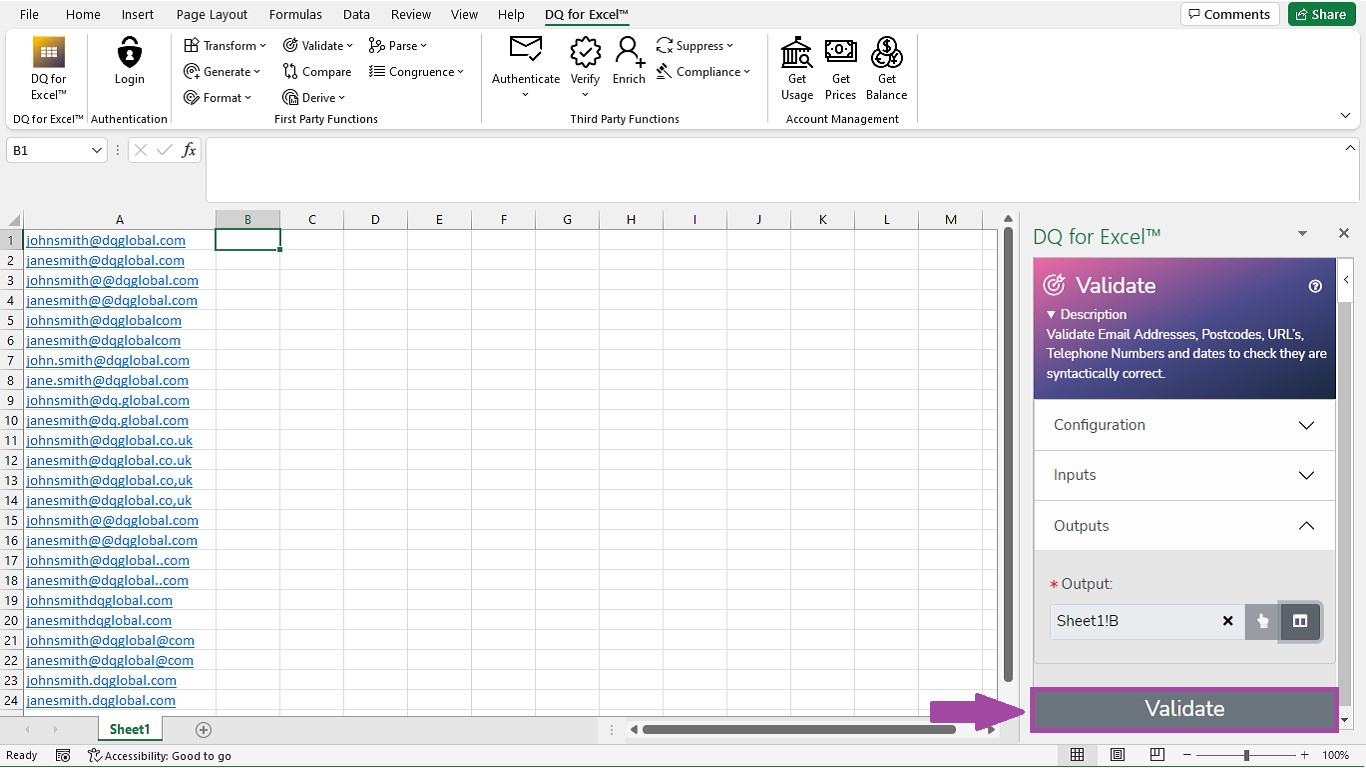Screen dimensions: 1366x768
Task: Open the Comments pane
Action: pos(1230,14)
